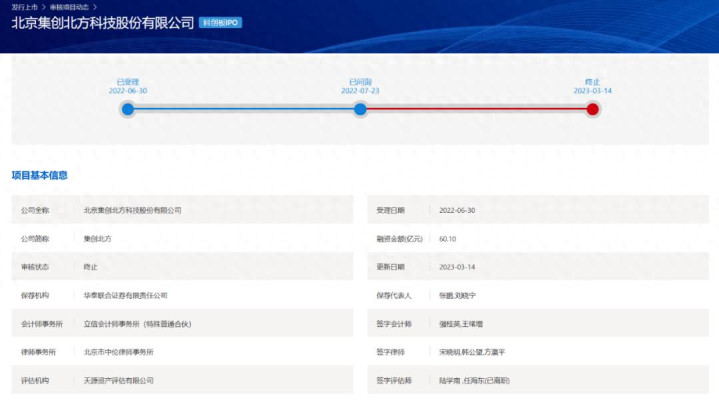Viewport: 719px width, 414px height.
Task: Click the red progress bar segment
Action: coord(476,109)
